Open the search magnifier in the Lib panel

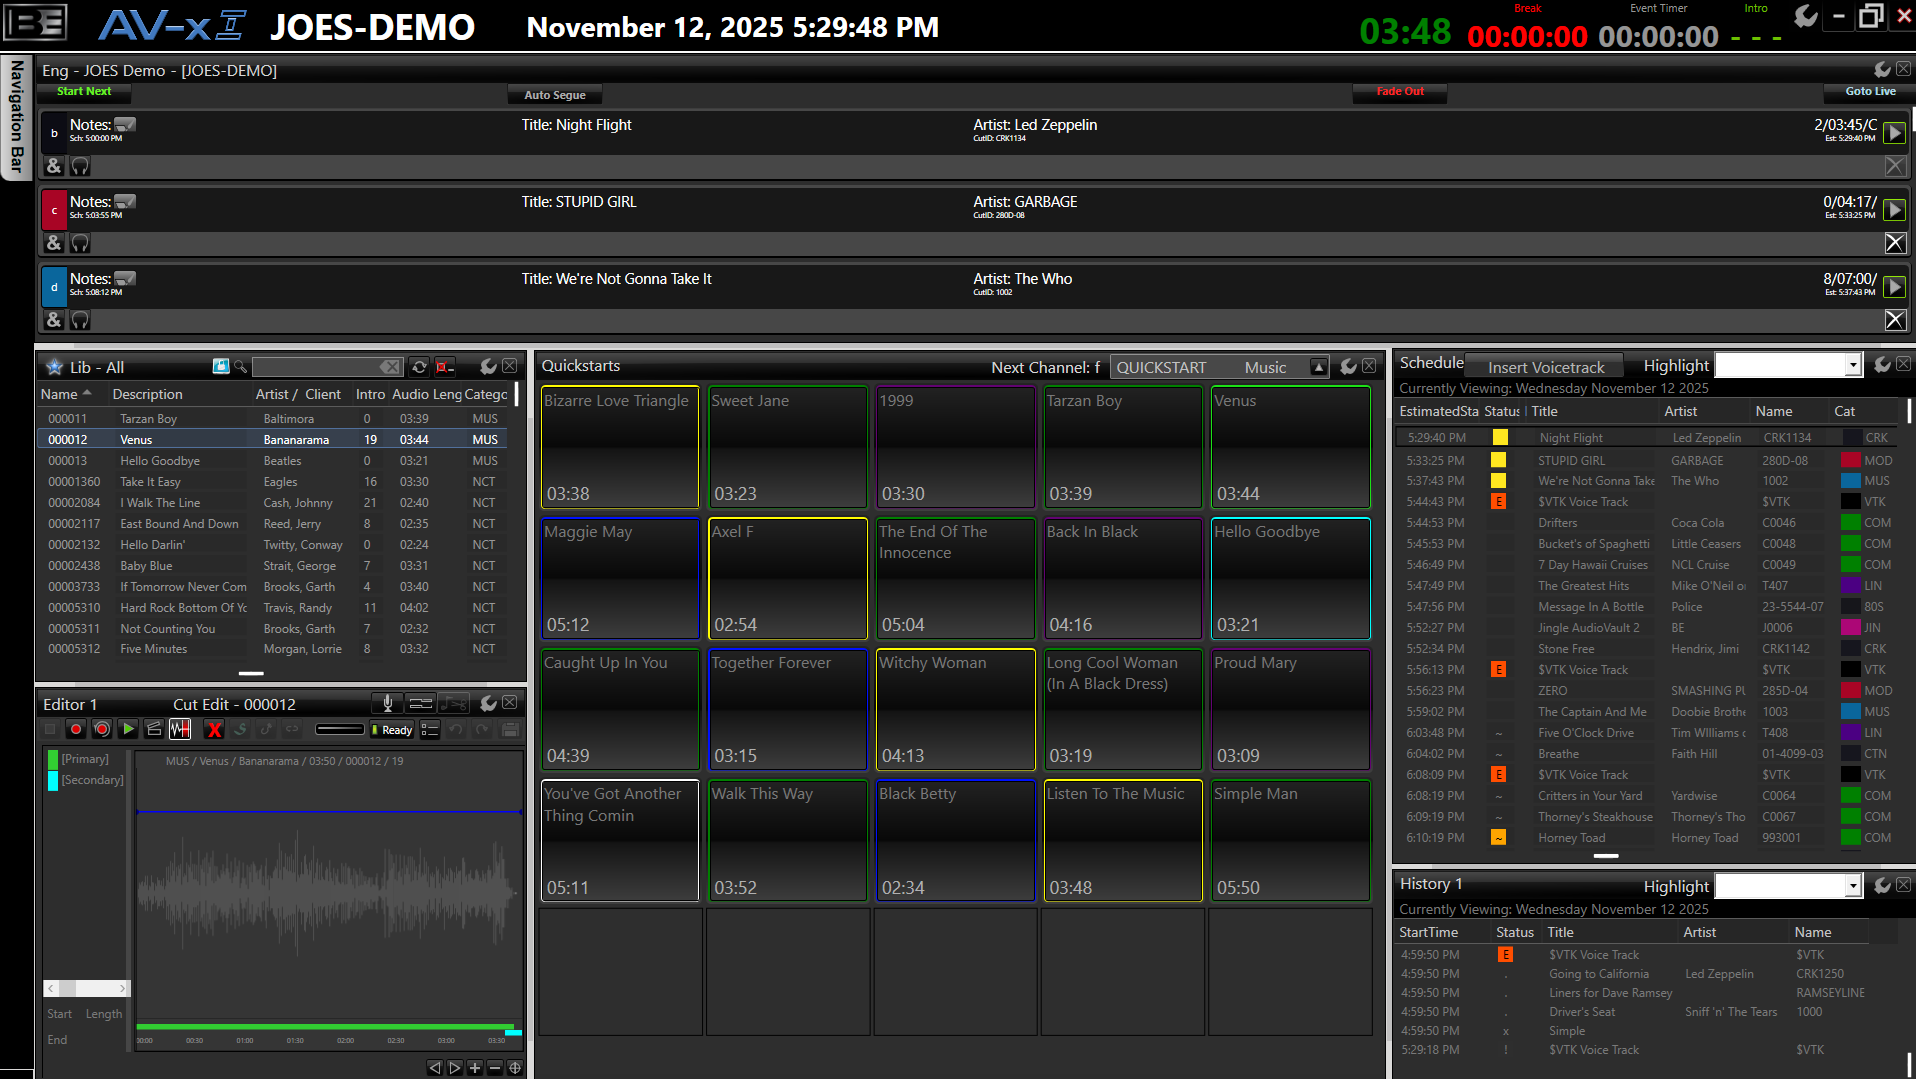[241, 367]
